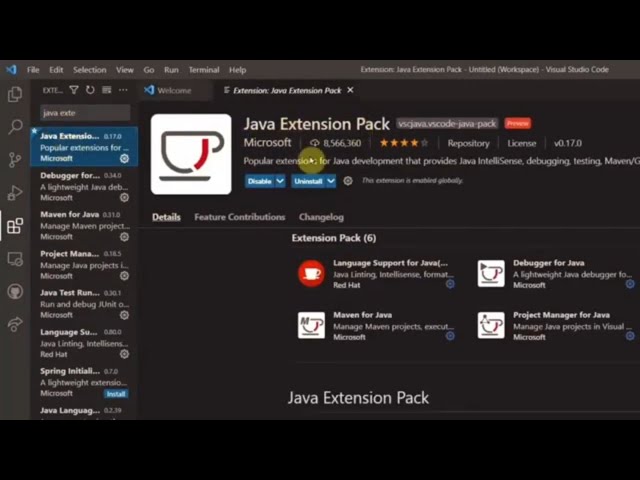Expand the Disable button dropdown arrow
This screenshot has height=480, width=640.
280,181
